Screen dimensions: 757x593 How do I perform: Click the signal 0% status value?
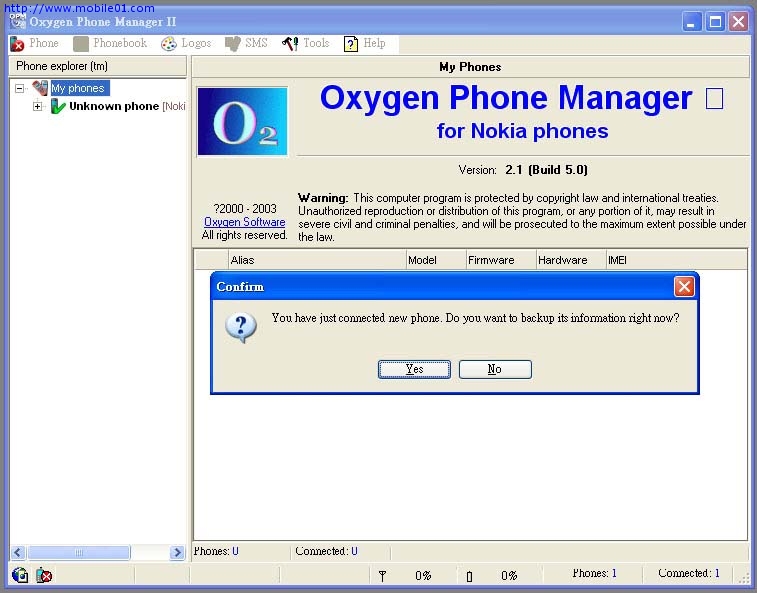click(x=423, y=576)
